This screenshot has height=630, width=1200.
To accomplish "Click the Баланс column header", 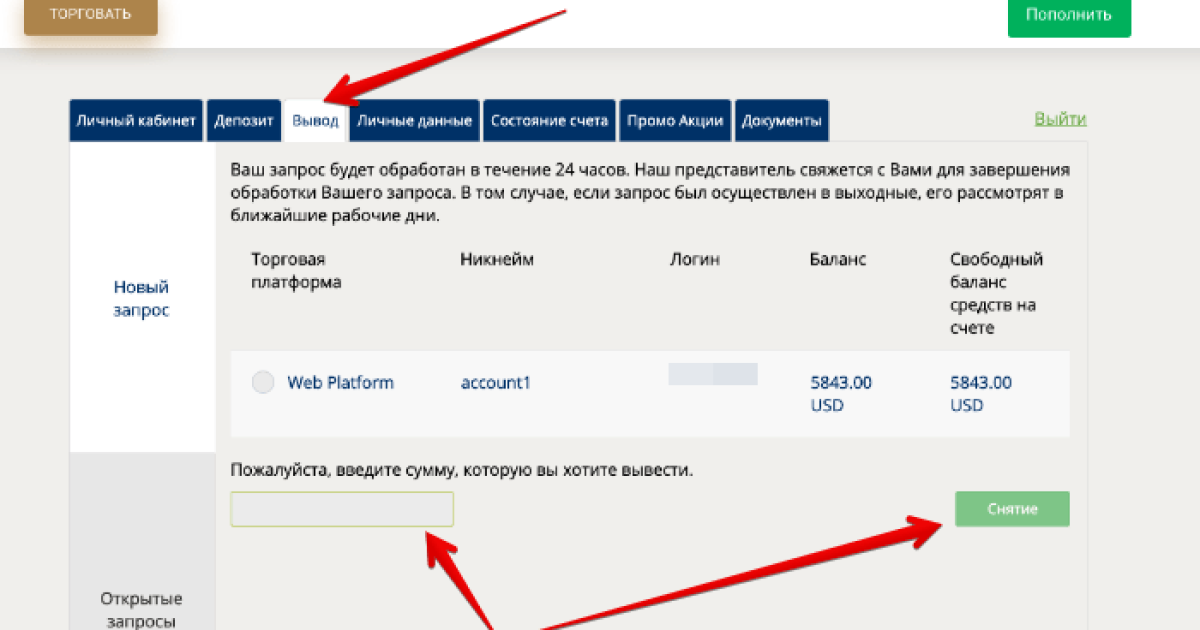I will pyautogui.click(x=838, y=260).
